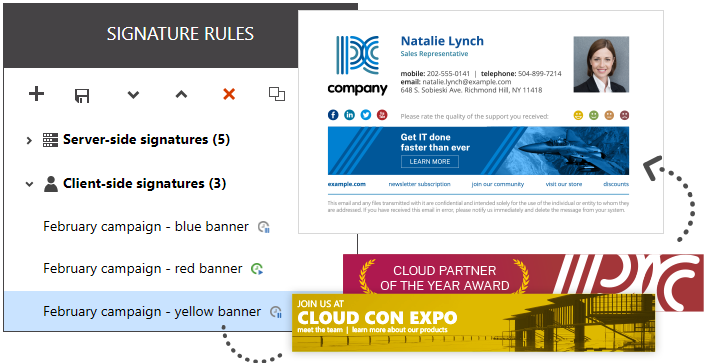Rate support with the yellow smiley face

(578, 115)
